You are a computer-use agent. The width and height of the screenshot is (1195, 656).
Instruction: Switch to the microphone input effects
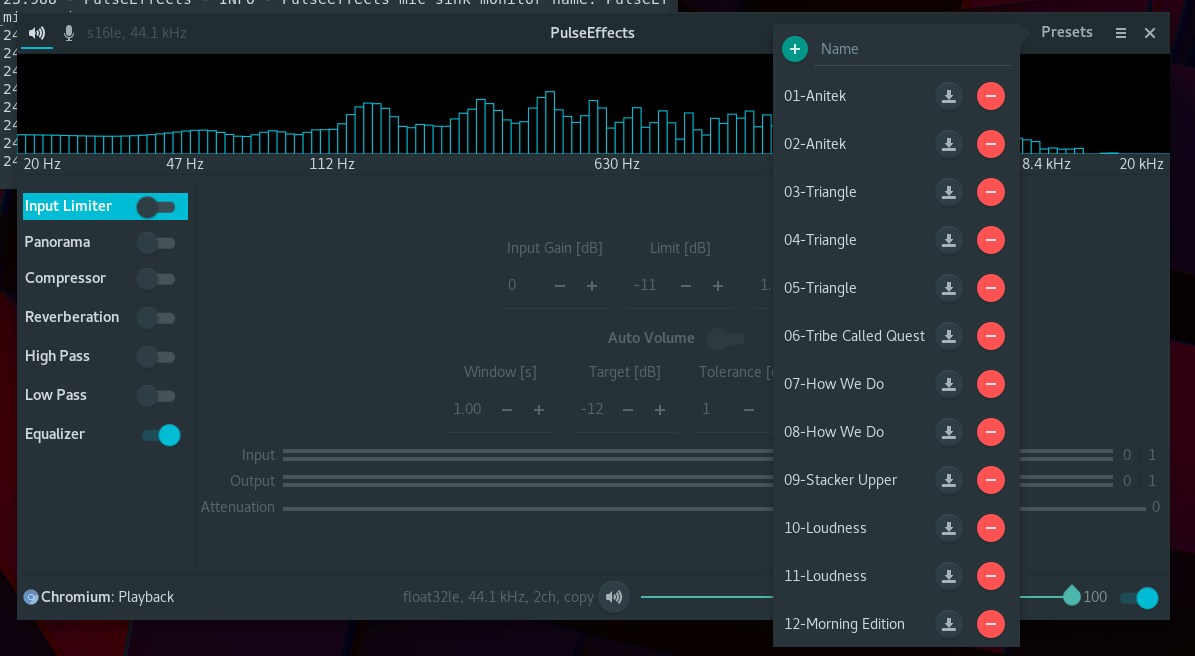pyautogui.click(x=69, y=33)
